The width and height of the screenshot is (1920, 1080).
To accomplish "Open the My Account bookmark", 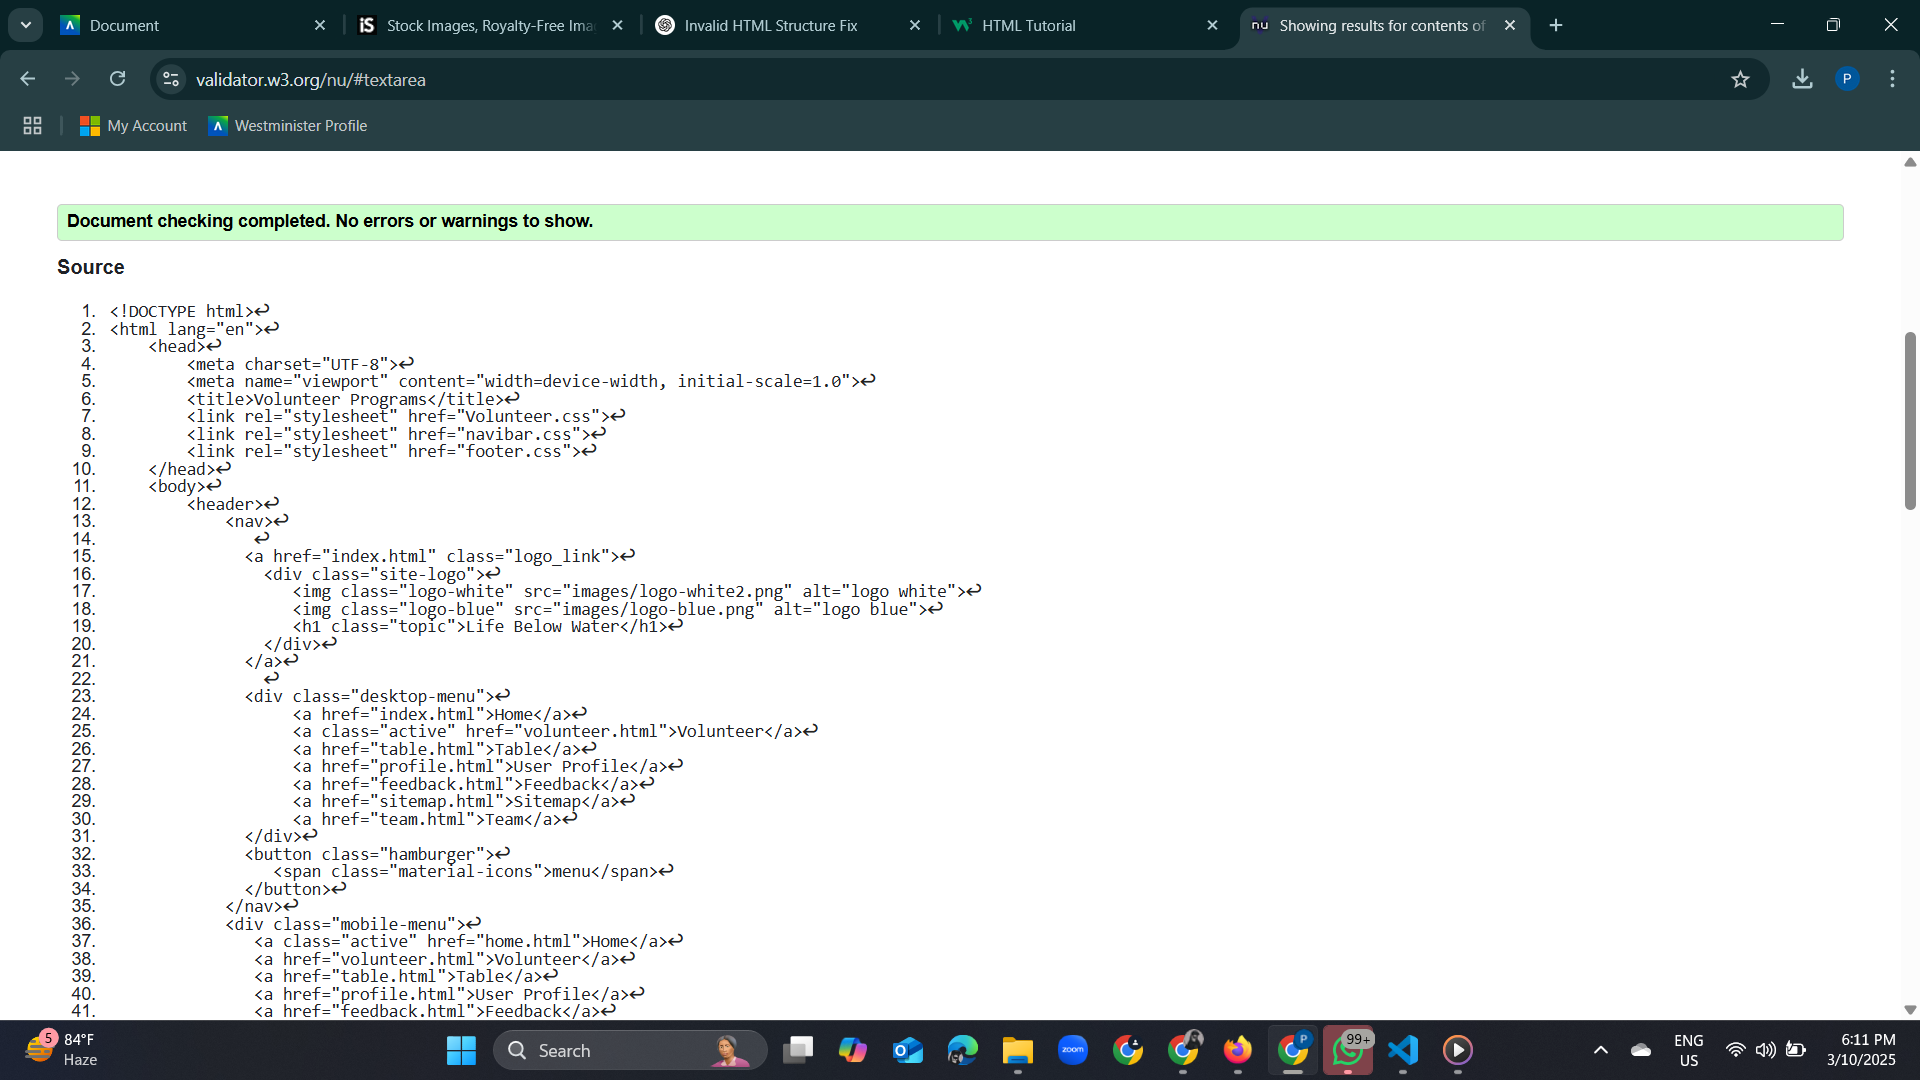I will coord(134,126).
